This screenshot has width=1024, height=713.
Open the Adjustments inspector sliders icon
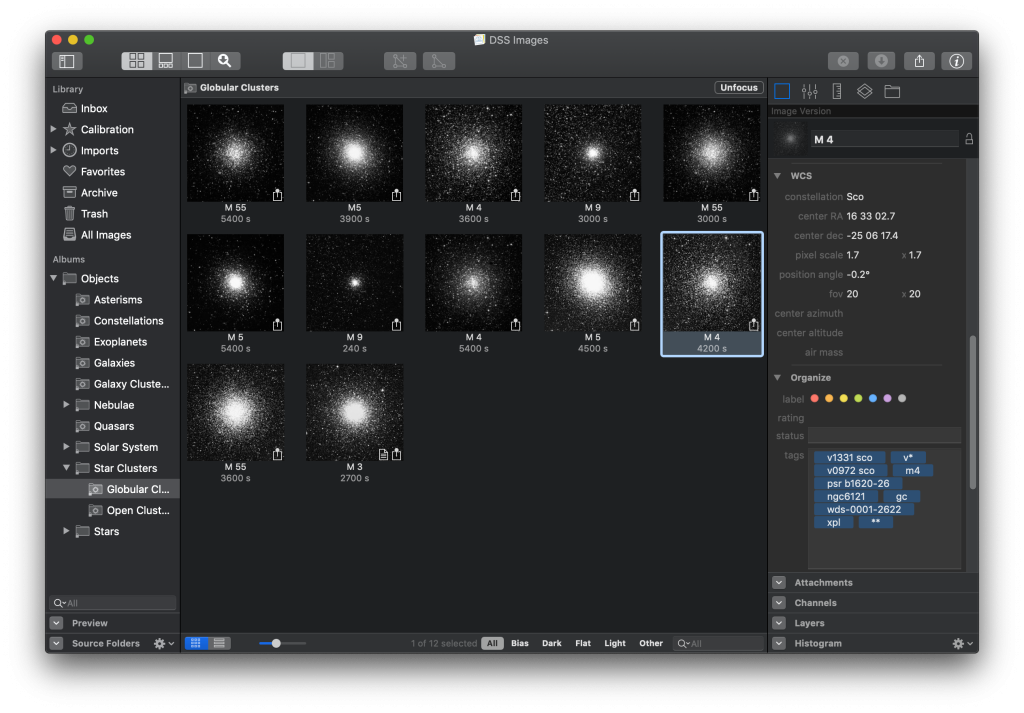pos(810,90)
